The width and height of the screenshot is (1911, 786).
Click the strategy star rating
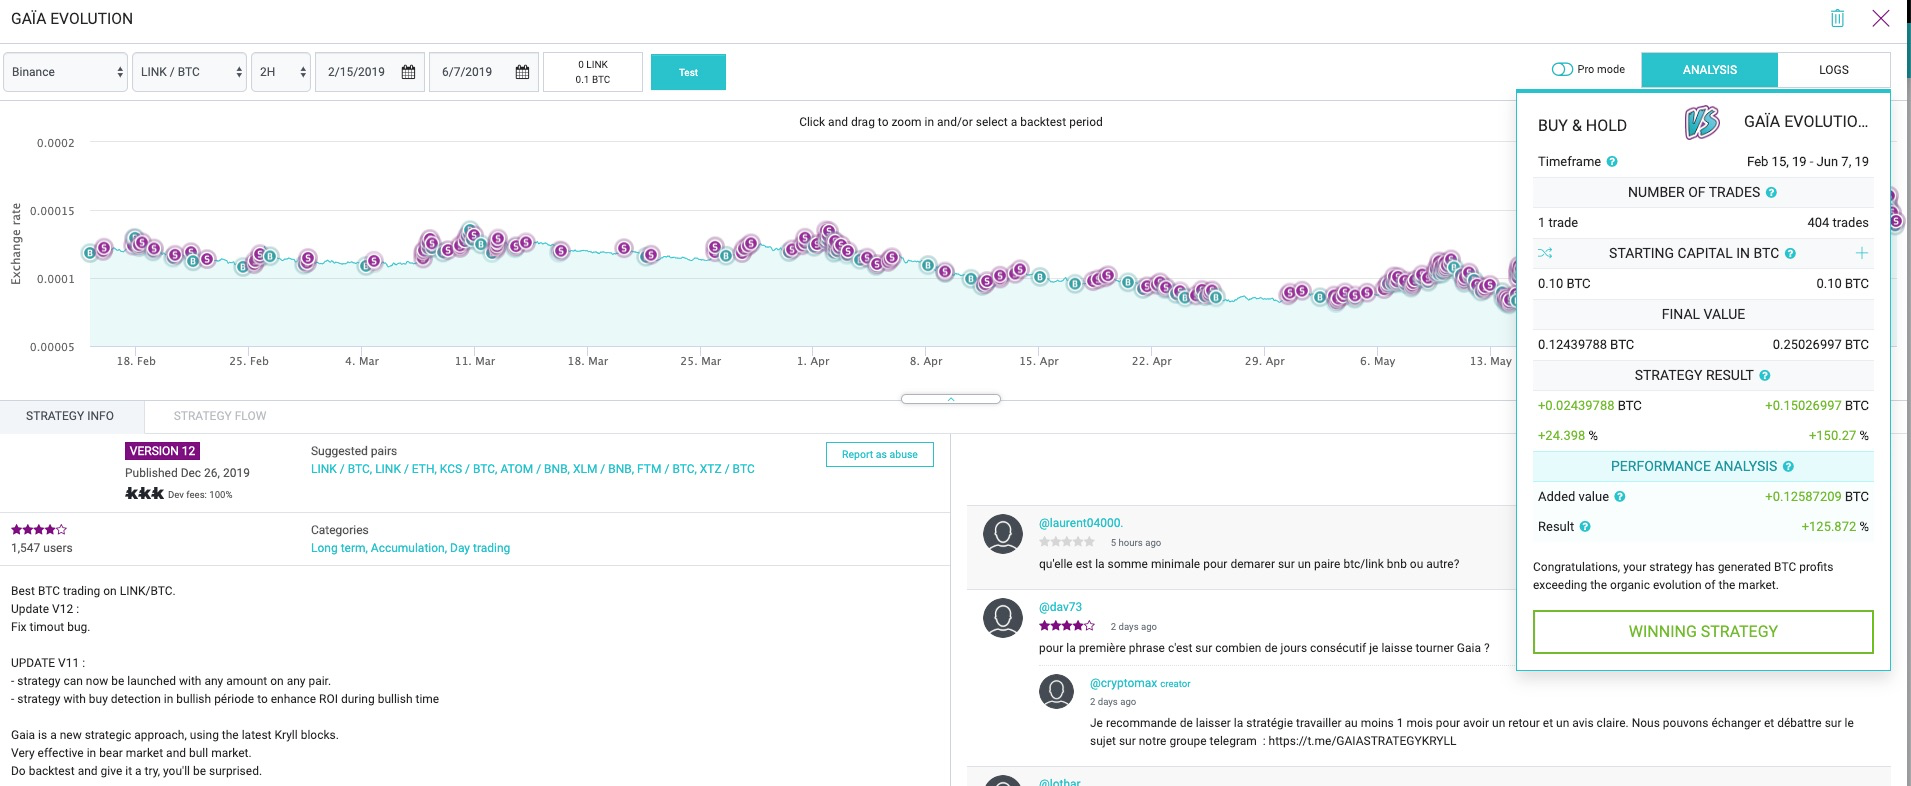(x=39, y=529)
